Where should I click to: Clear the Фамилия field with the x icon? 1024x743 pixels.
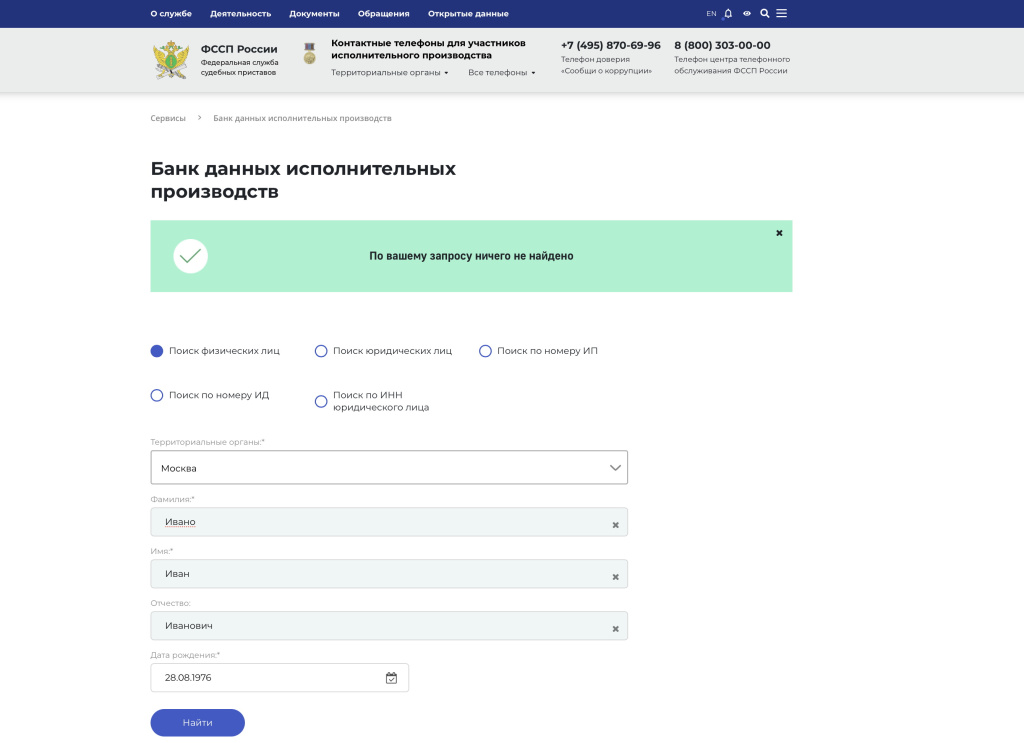tap(615, 523)
